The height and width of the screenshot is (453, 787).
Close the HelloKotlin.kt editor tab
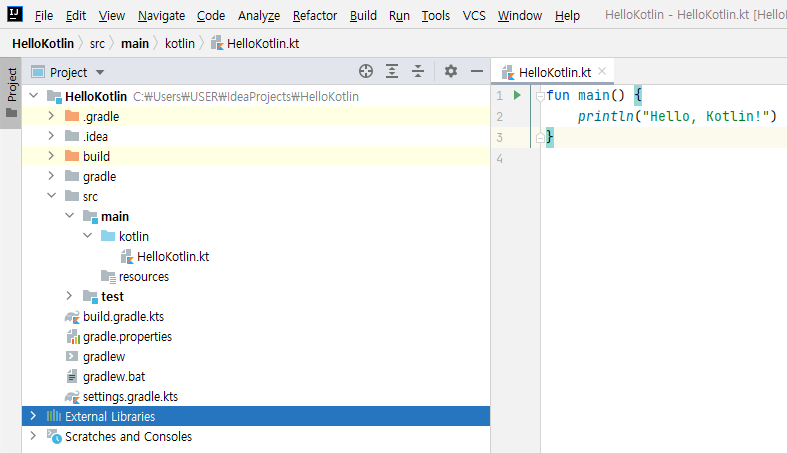[x=602, y=71]
